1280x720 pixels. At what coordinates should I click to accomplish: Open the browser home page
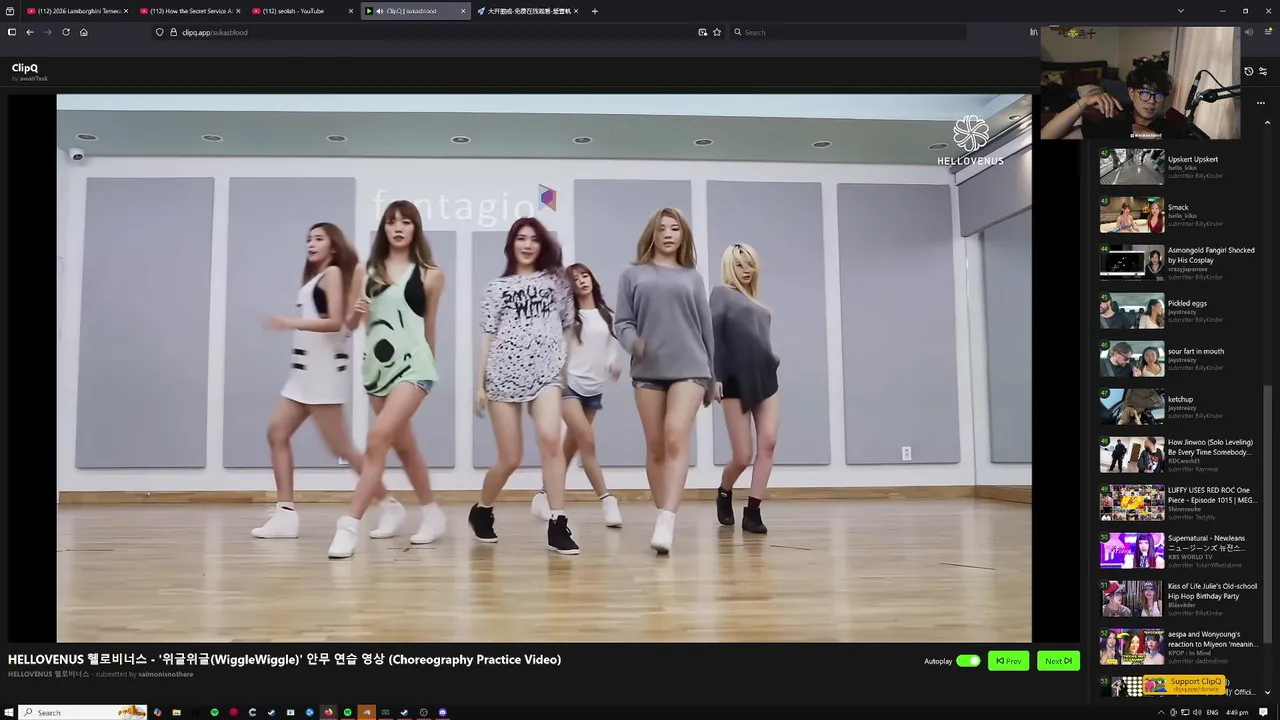tap(84, 32)
